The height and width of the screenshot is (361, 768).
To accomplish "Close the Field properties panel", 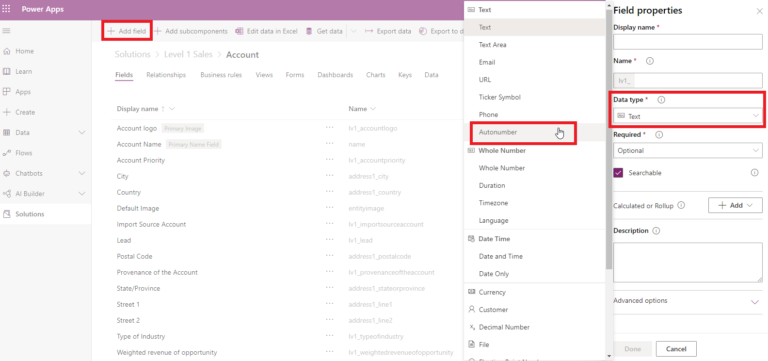I will click(759, 11).
